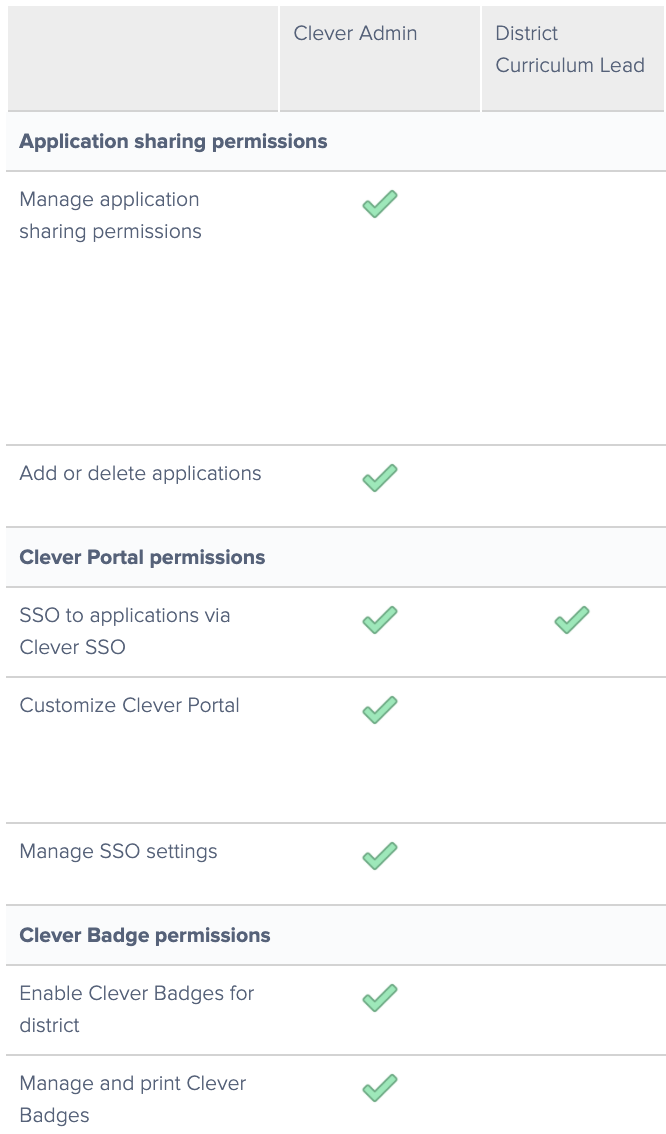Click District Curriculum Lead checkmark for SSO to applications

tap(571, 620)
